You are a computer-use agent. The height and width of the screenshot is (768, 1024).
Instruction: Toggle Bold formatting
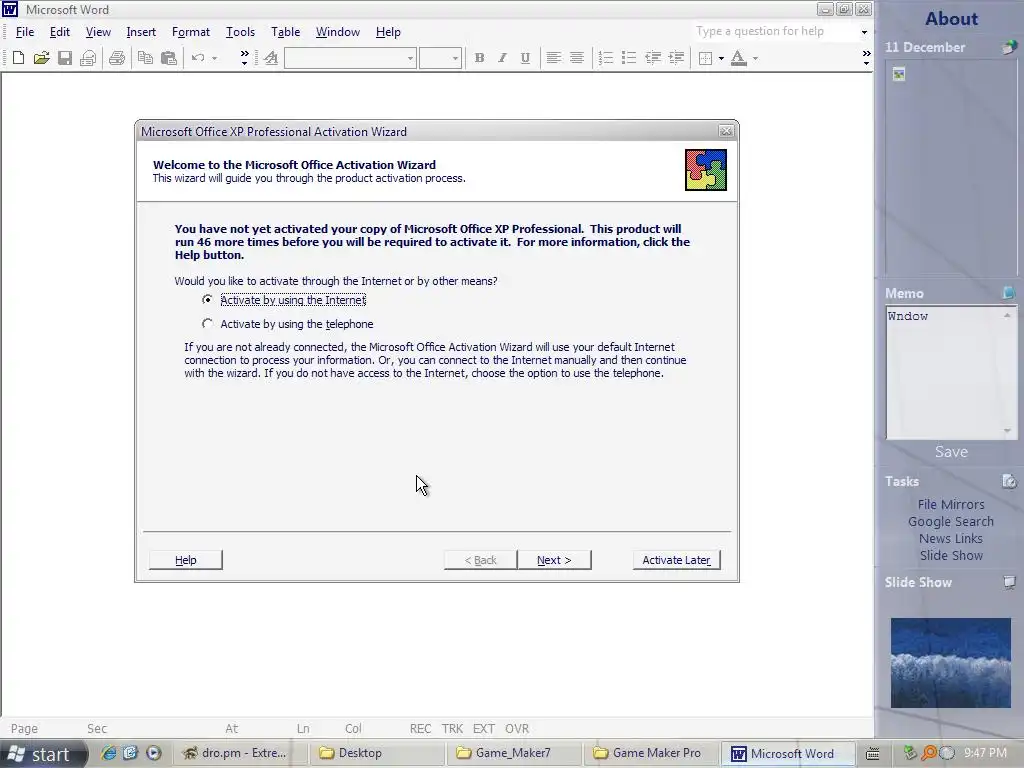(479, 58)
